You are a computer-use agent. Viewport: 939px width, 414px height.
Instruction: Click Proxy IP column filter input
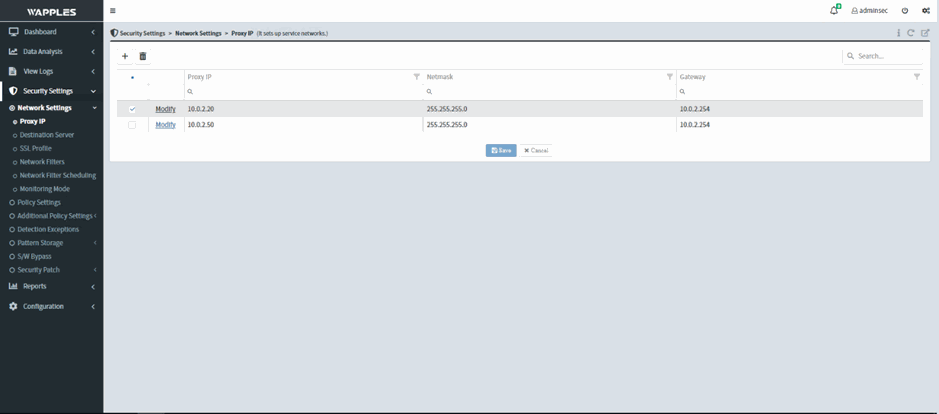pos(303,92)
